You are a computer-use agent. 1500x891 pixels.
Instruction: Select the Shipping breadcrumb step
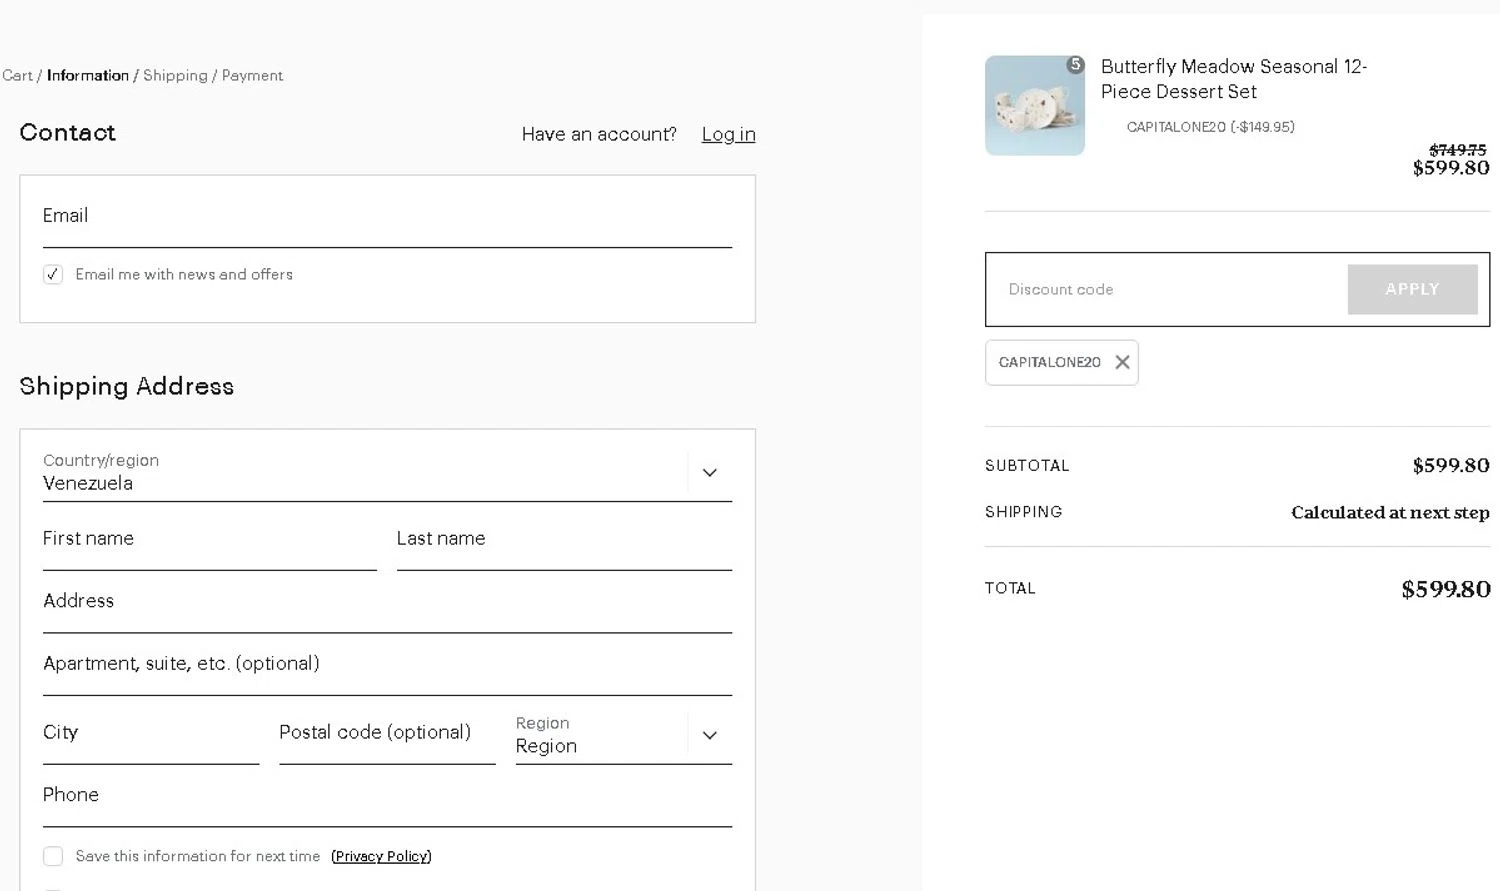(x=175, y=75)
